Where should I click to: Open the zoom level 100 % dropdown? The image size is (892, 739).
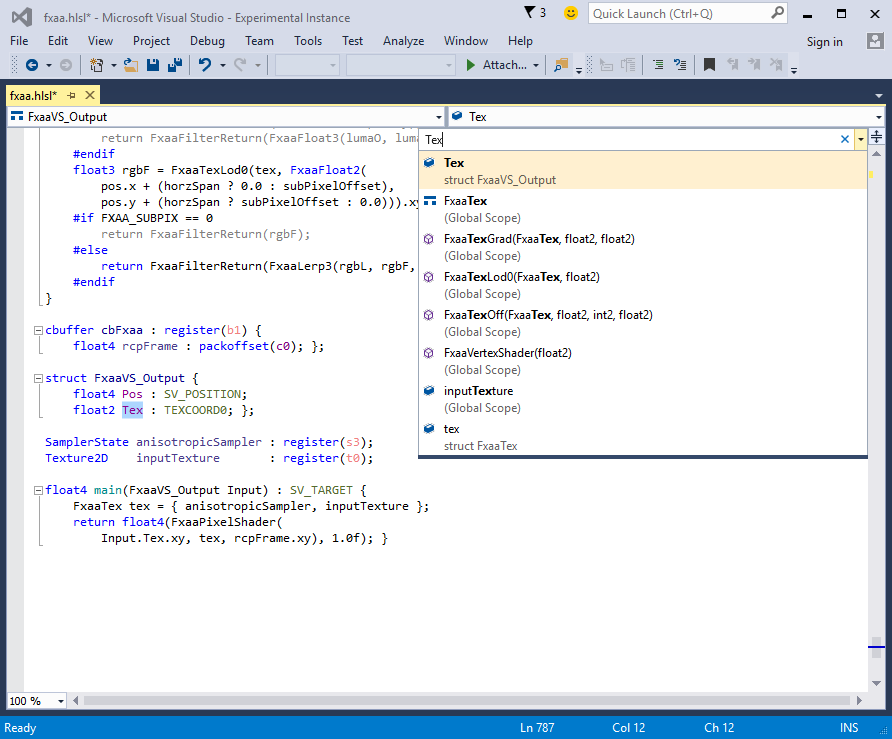(x=60, y=701)
